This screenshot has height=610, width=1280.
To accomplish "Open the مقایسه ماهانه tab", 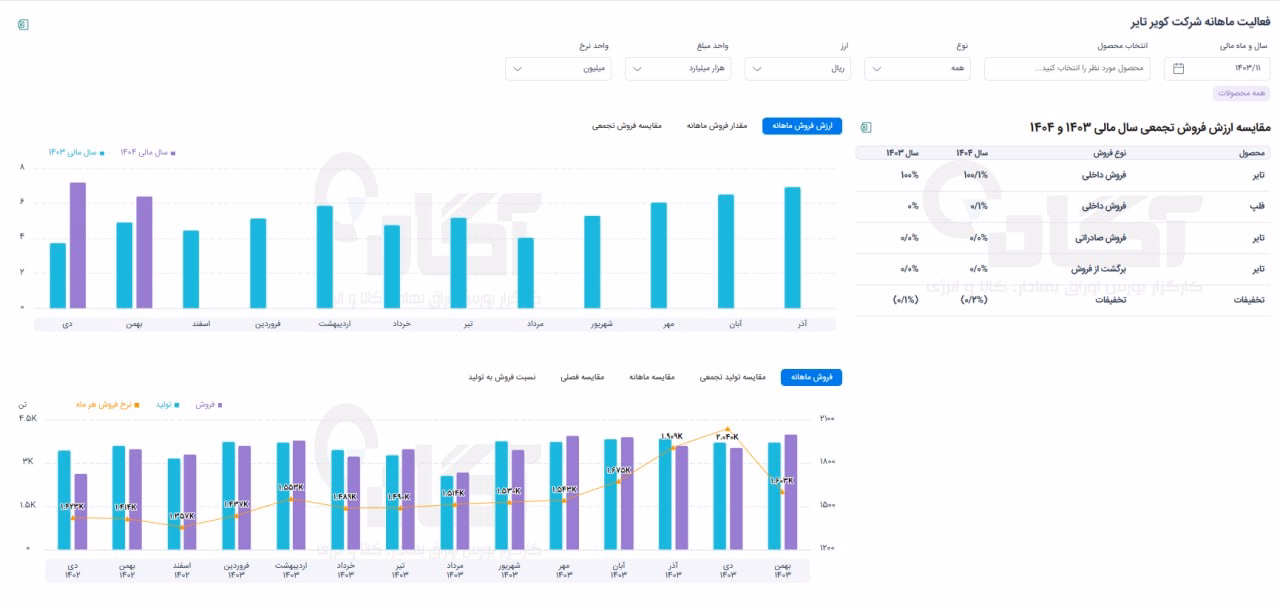I will [x=652, y=377].
